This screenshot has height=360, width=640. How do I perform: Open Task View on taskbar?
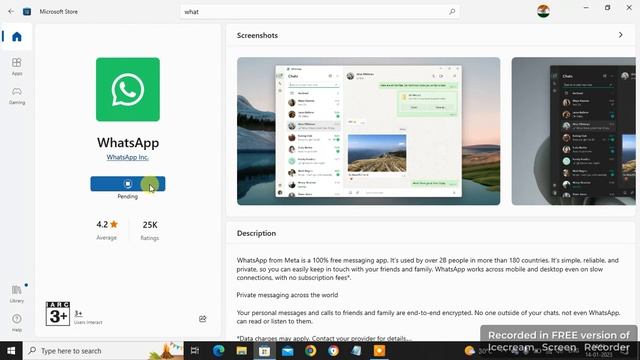[x=195, y=351]
